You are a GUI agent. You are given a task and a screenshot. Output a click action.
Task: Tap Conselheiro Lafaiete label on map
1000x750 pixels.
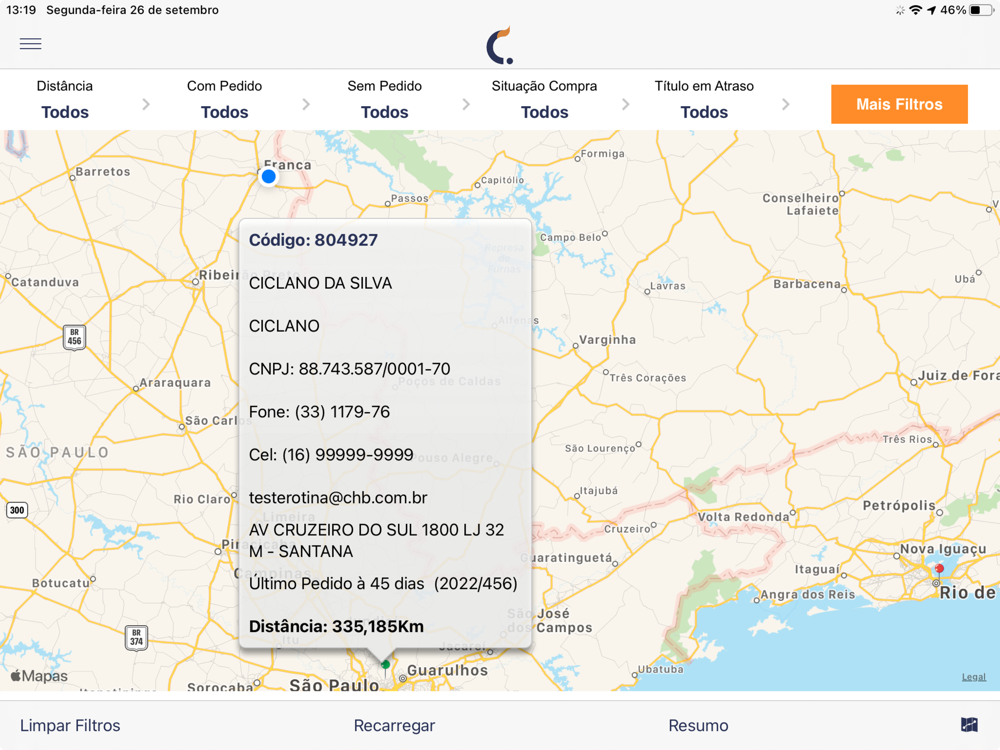800,204
